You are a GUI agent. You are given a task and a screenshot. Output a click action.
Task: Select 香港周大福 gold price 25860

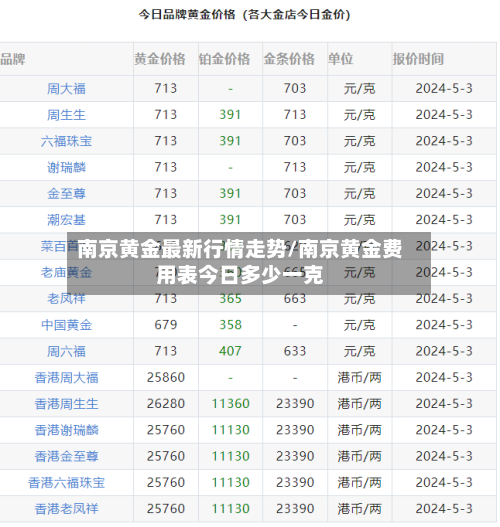click(166, 377)
